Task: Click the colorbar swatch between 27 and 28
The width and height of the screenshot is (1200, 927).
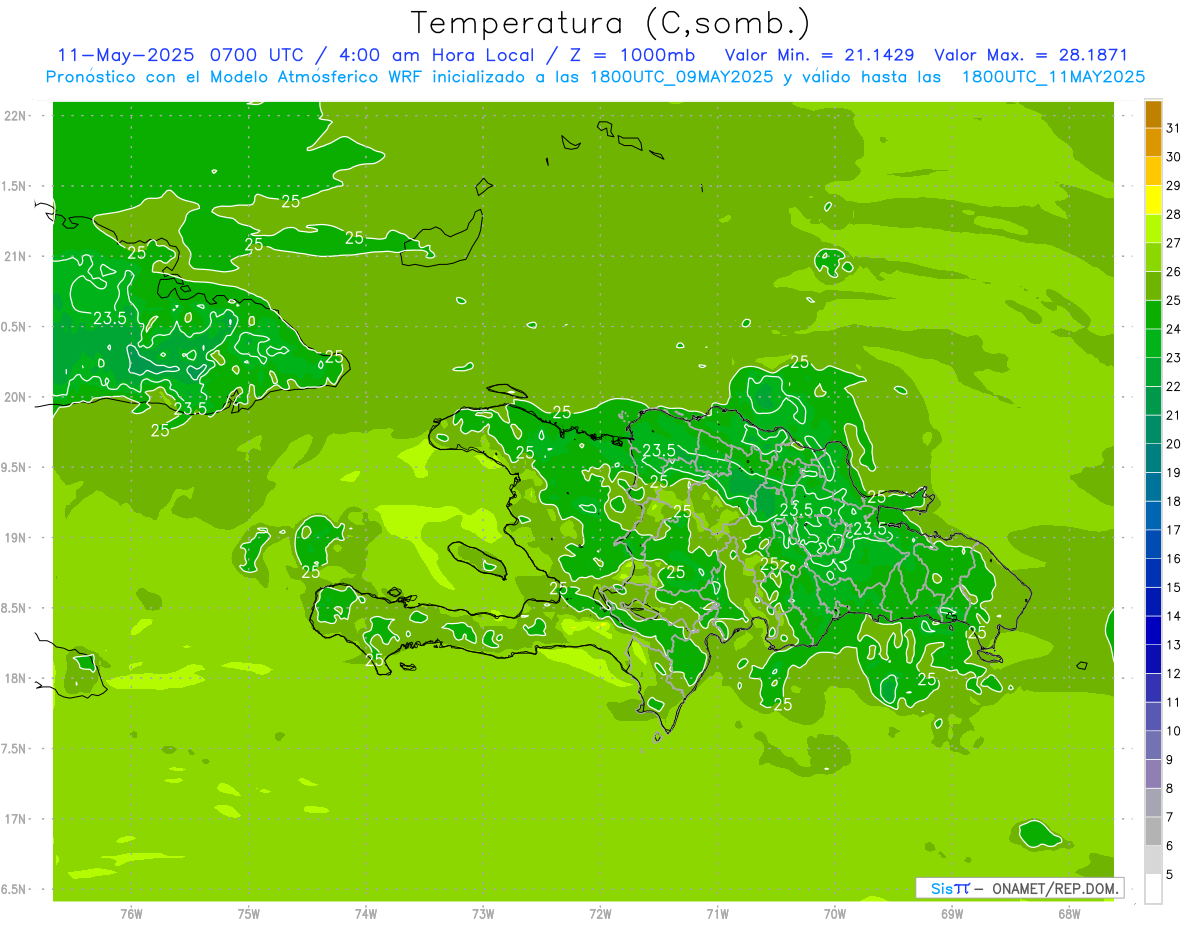Action: tap(1153, 228)
